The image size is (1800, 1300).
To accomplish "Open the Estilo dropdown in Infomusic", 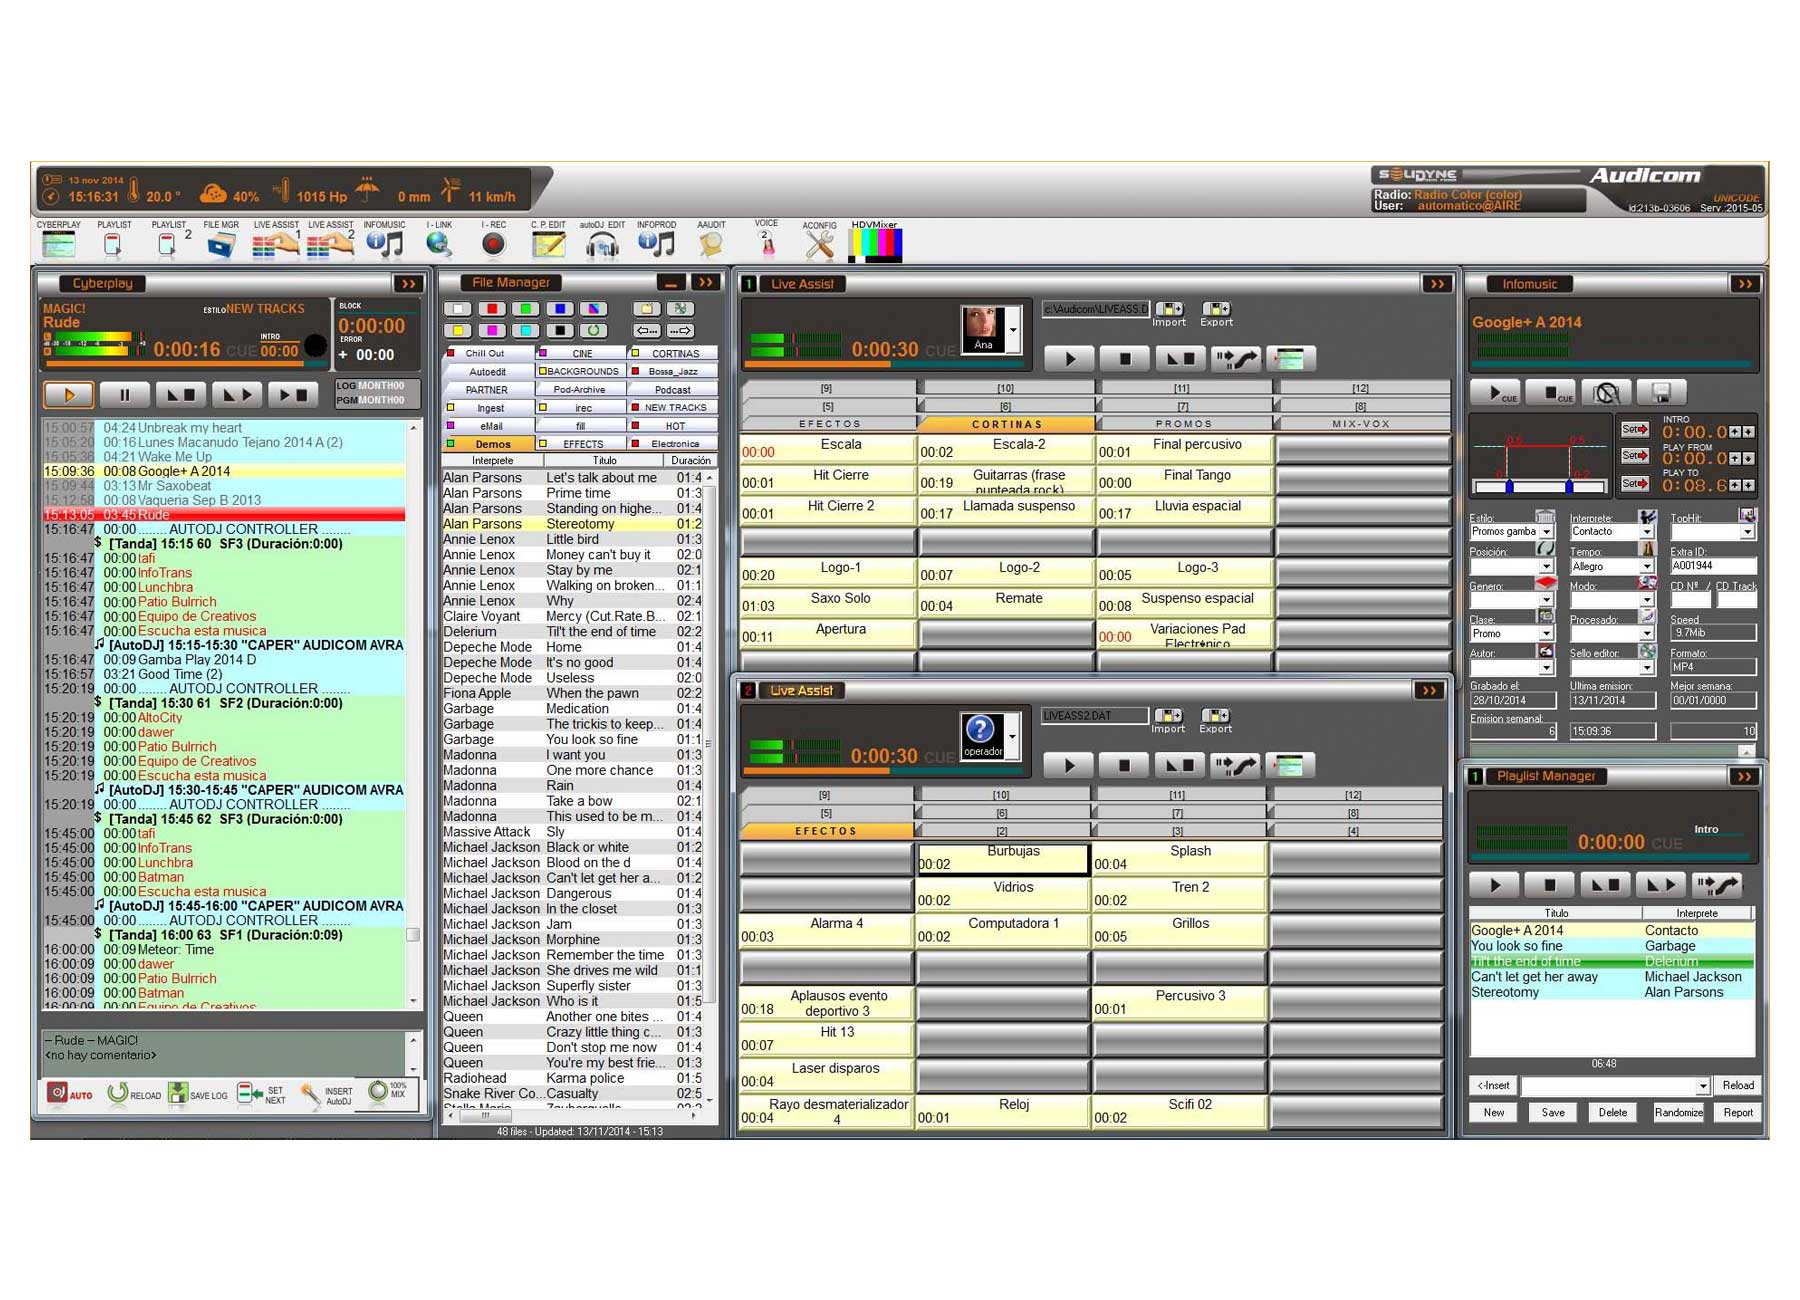I will tap(1546, 532).
